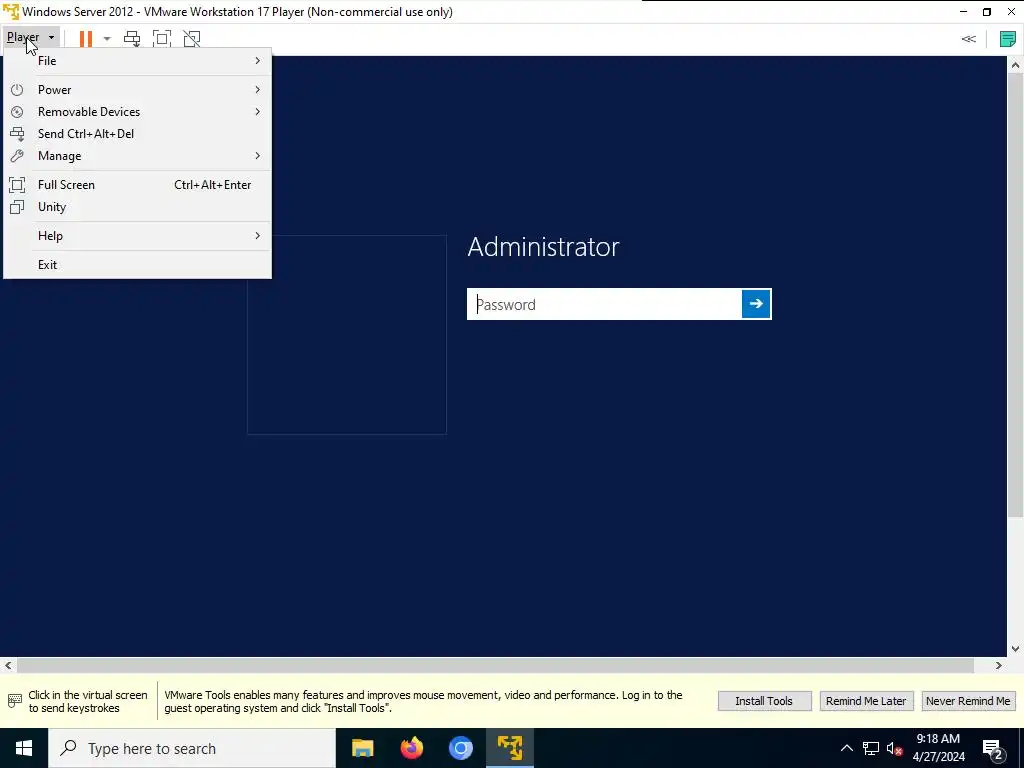1024x768 pixels.
Task: Open the Manage submenu
Action: (137, 156)
